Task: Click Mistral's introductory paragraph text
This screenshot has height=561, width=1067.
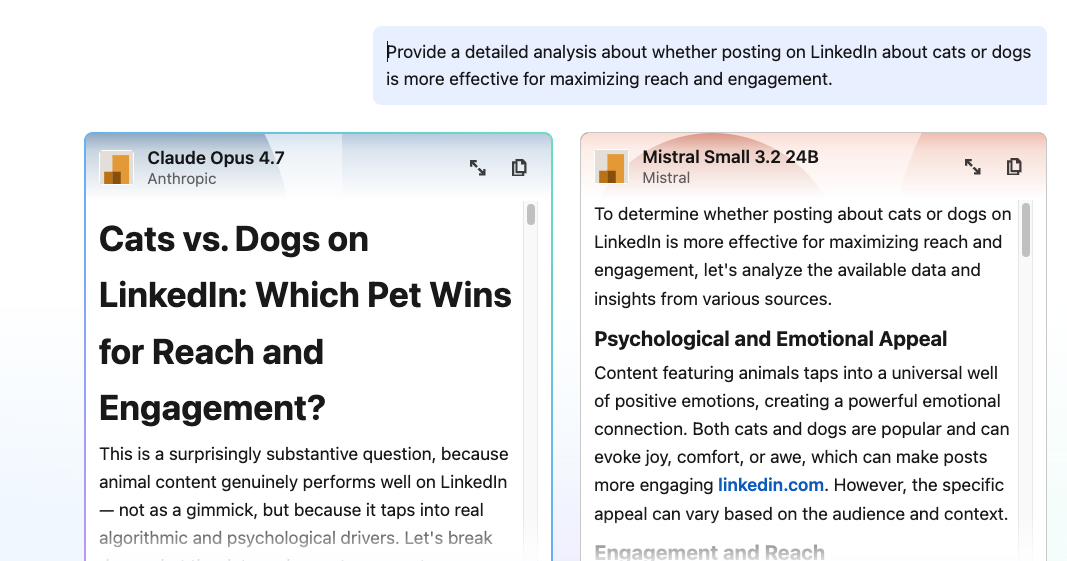Action: 802,256
